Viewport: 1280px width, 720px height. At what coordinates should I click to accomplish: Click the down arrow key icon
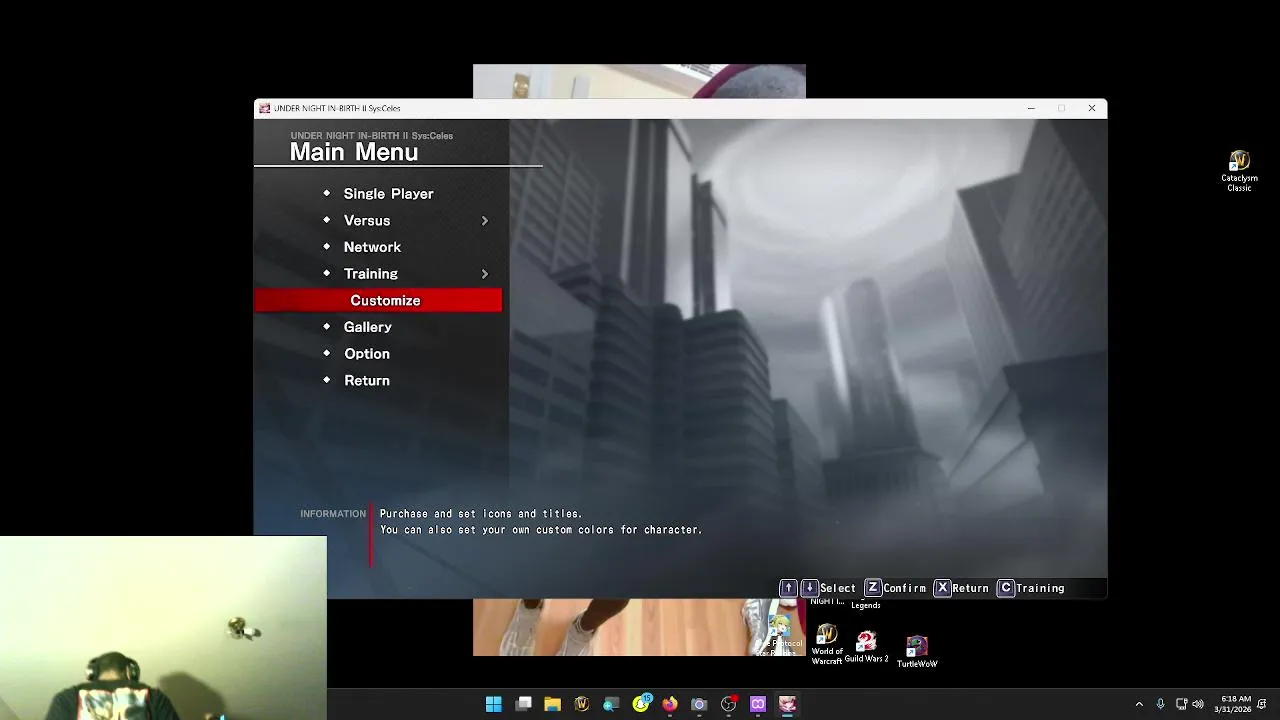[x=810, y=588]
